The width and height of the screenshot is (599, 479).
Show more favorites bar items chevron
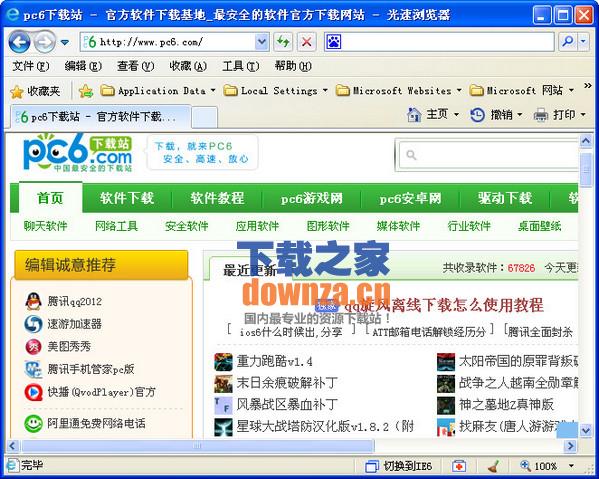tap(588, 86)
